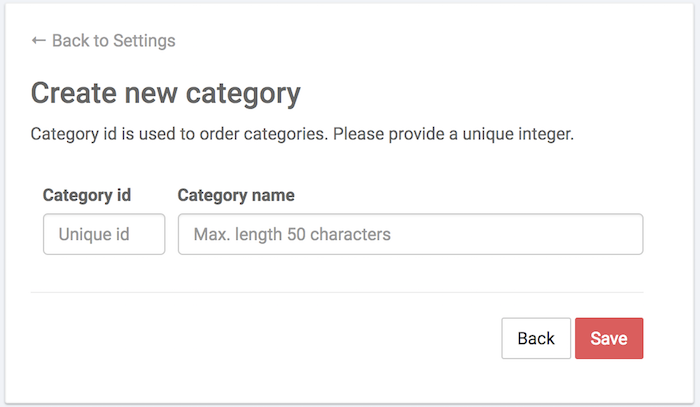700x407 pixels.
Task: Select the 'Max. length 50 characters' placeholder box
Action: (x=410, y=234)
